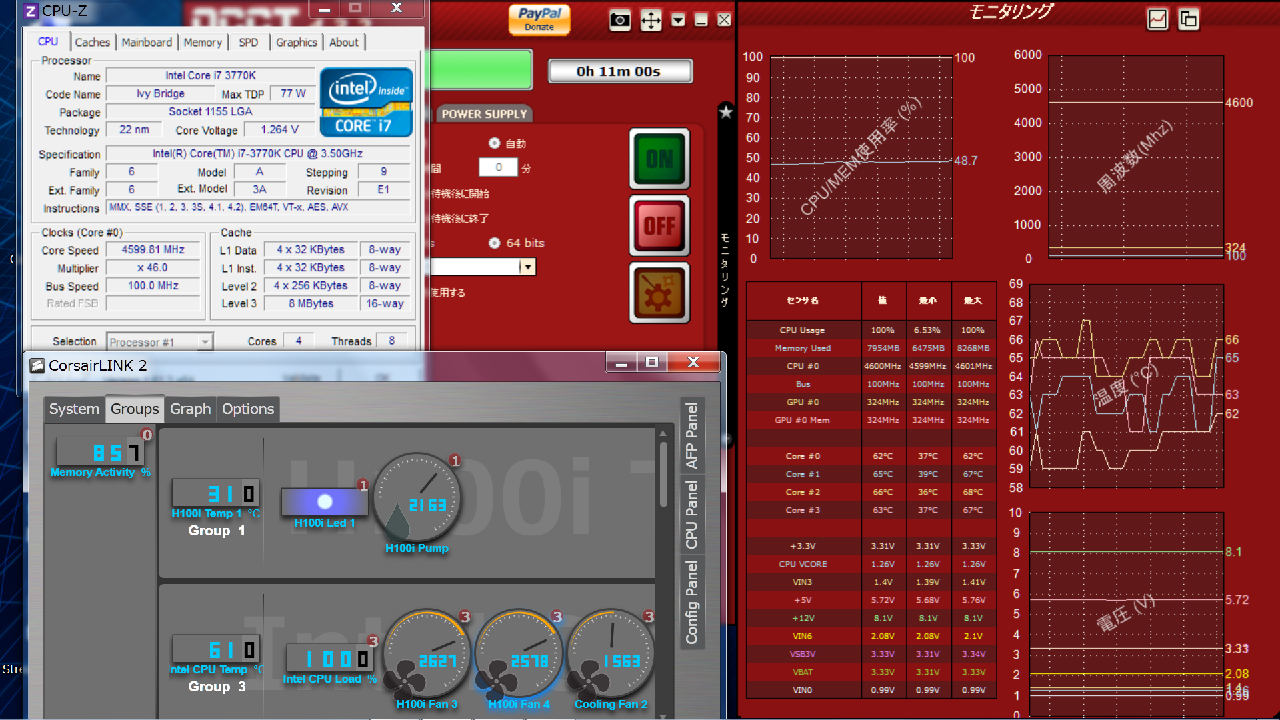Click the minutes input field in OCCT
The image size is (1280, 720).
click(x=498, y=167)
